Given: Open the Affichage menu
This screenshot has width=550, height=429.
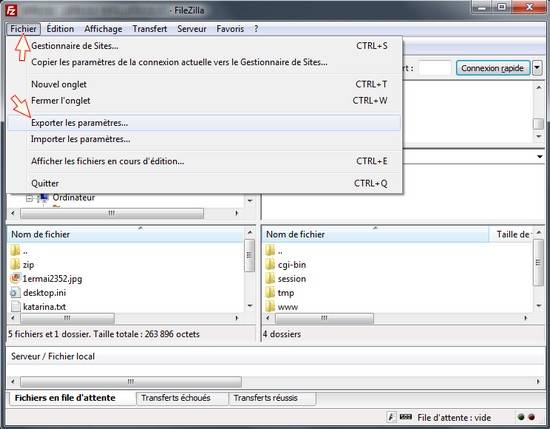Looking at the screenshot, I should tap(103, 29).
